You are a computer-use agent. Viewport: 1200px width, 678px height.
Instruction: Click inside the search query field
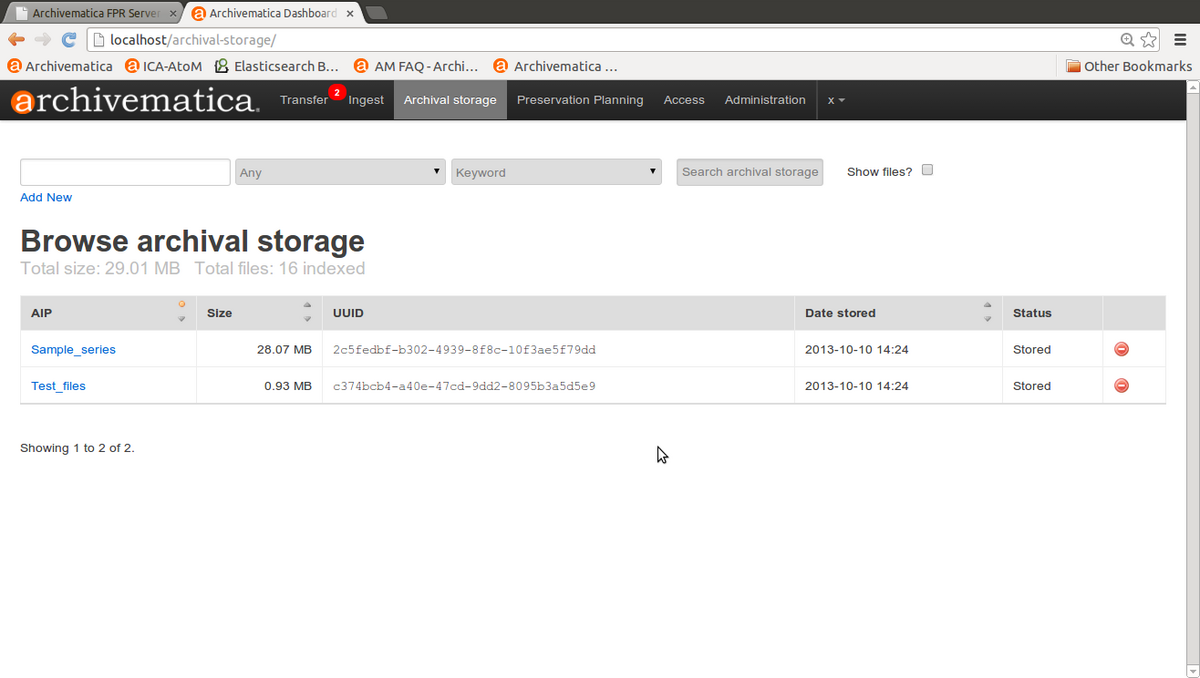click(x=124, y=171)
